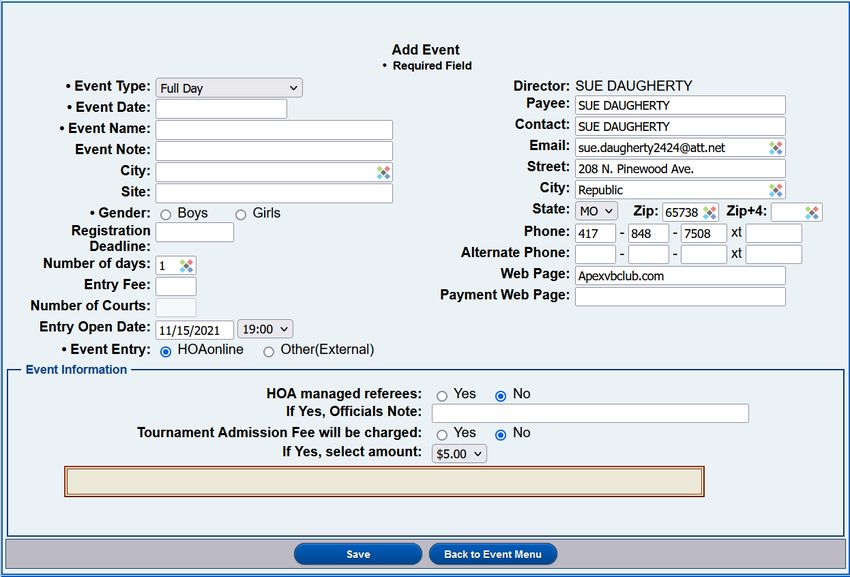850x577 pixels.
Task: Click the autofill icon in Zip+4 field
Action: coord(812,212)
